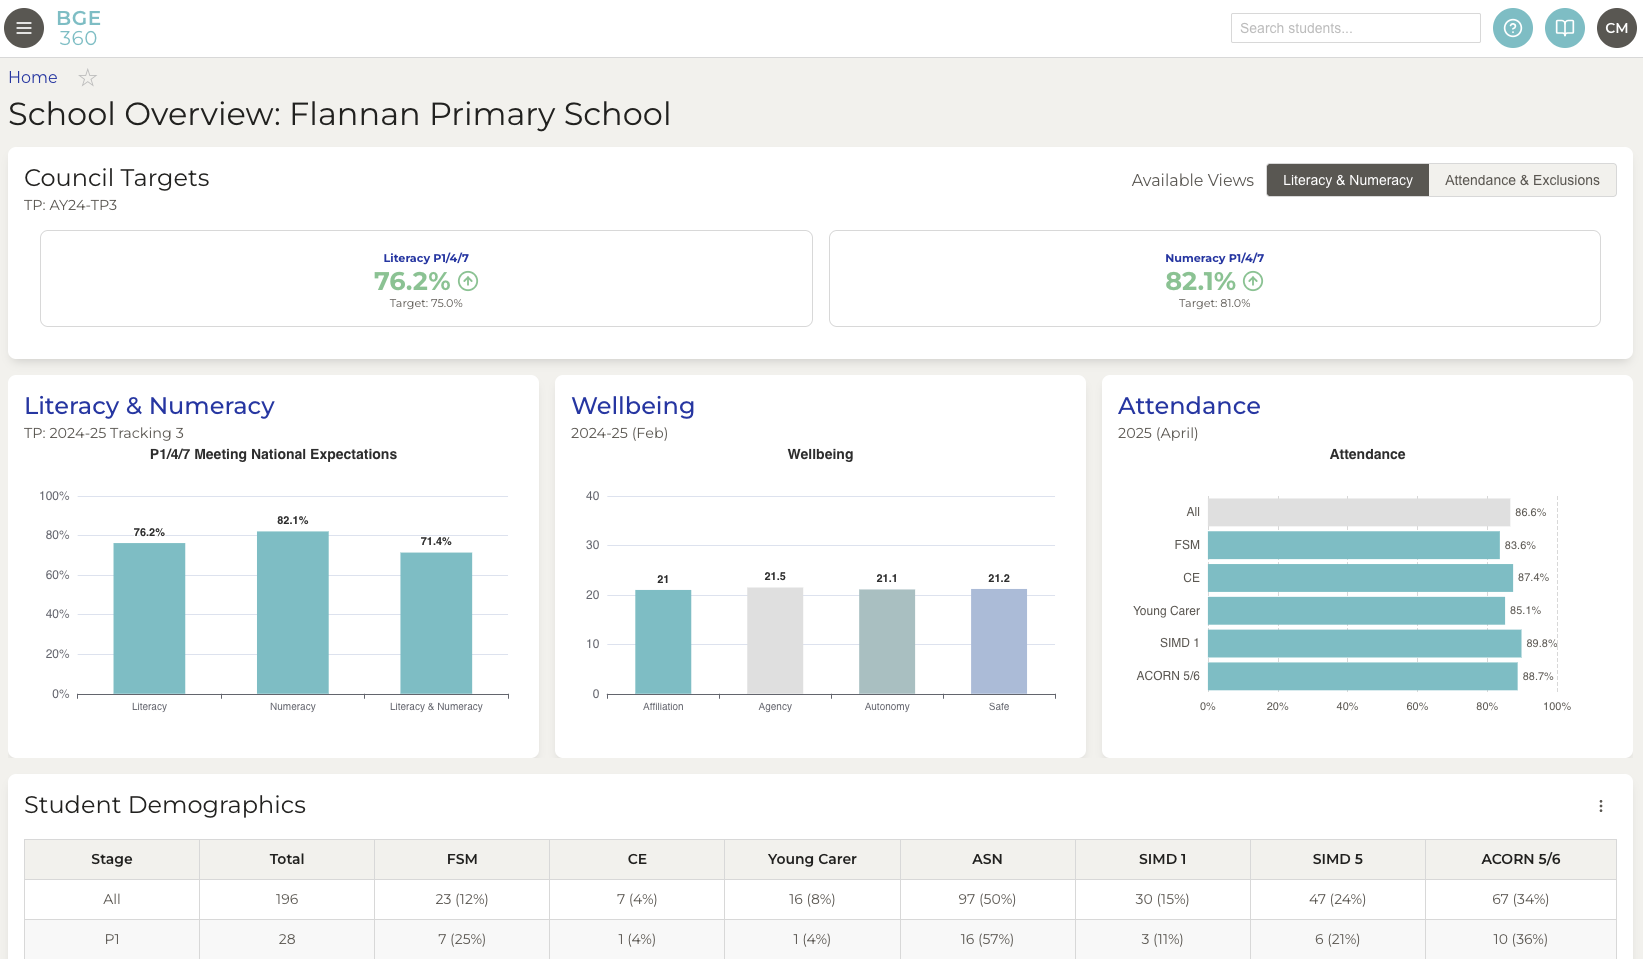
Task: Select the combined Literacy & Numeracy 71.4% bar
Action: 436,623
